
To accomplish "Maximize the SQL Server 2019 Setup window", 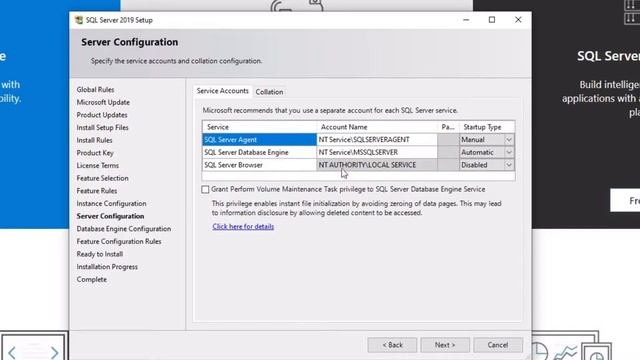I will [x=492, y=20].
